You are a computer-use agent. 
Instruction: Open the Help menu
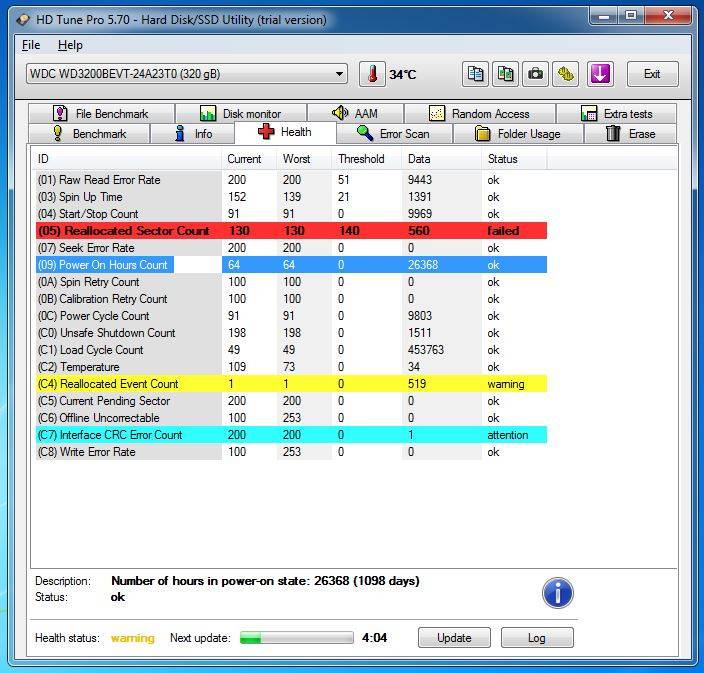(70, 45)
